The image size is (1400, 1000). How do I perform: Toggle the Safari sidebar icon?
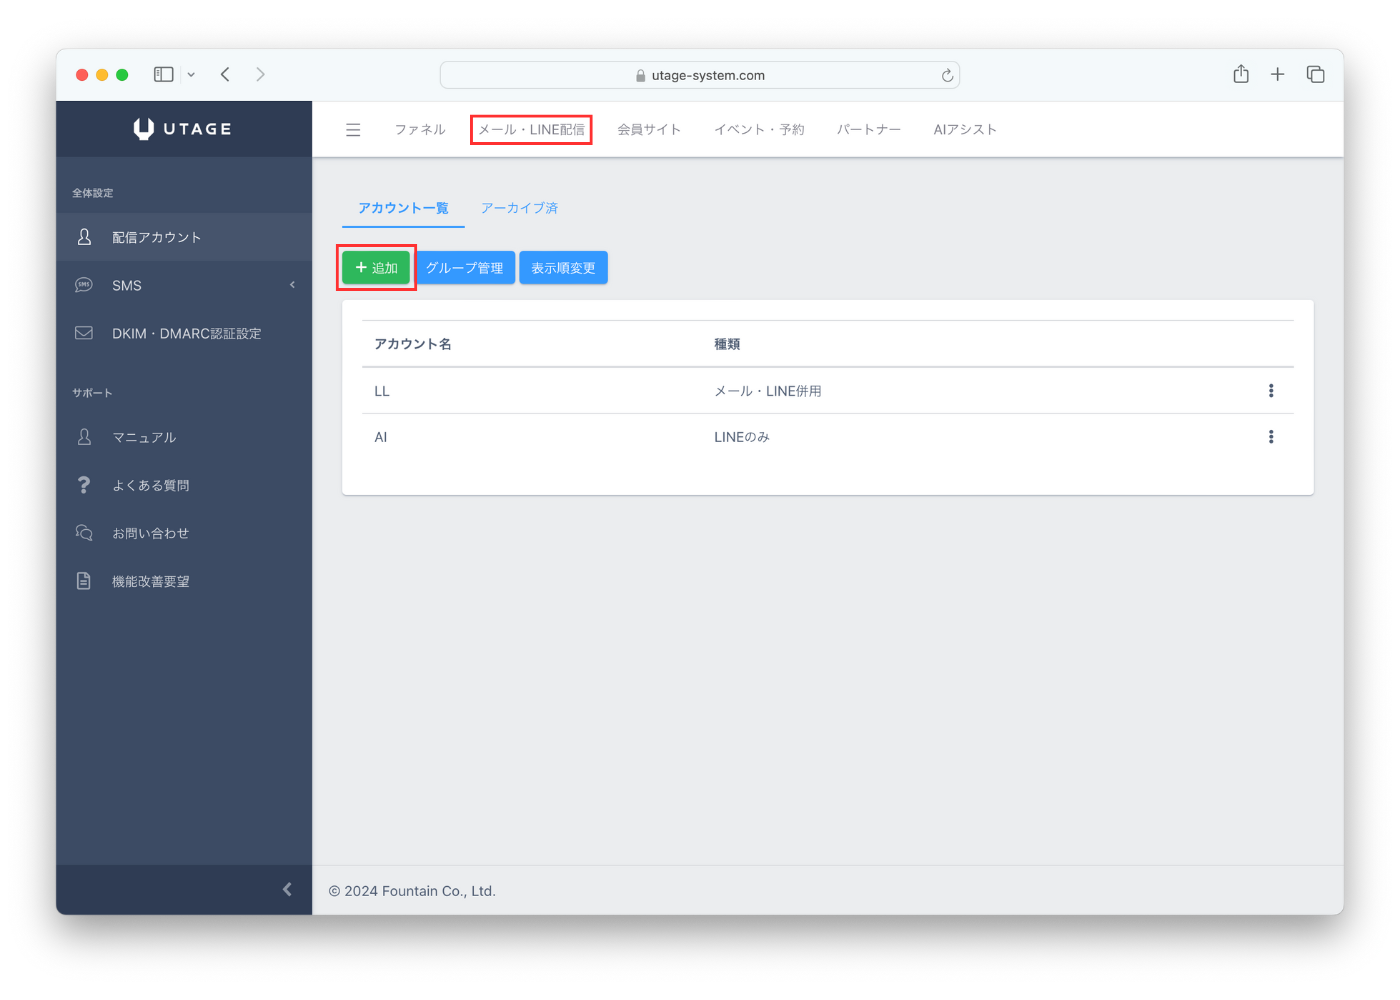164,74
